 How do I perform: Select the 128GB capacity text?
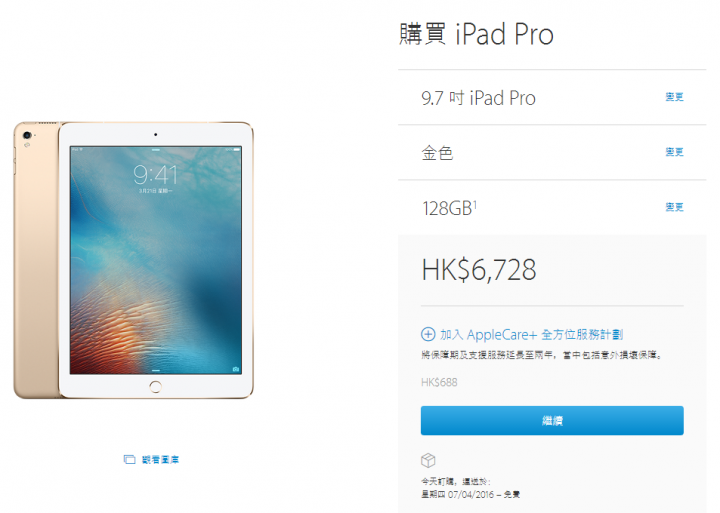(447, 209)
